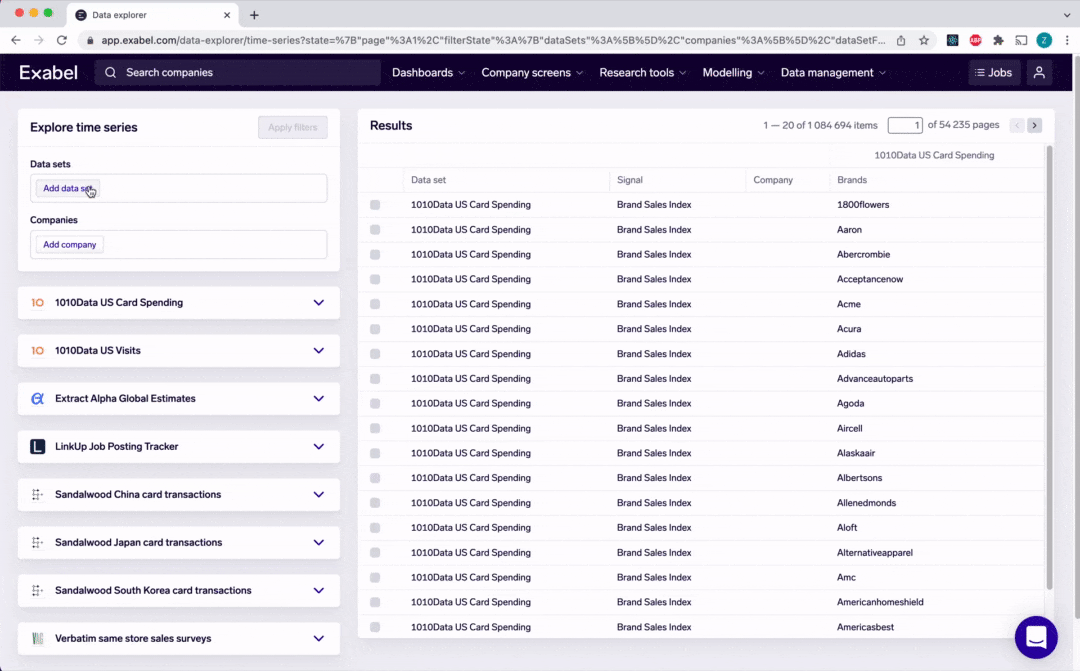Click the Chrome profile avatar Z
Viewport: 1080px width, 671px height.
point(1044,40)
